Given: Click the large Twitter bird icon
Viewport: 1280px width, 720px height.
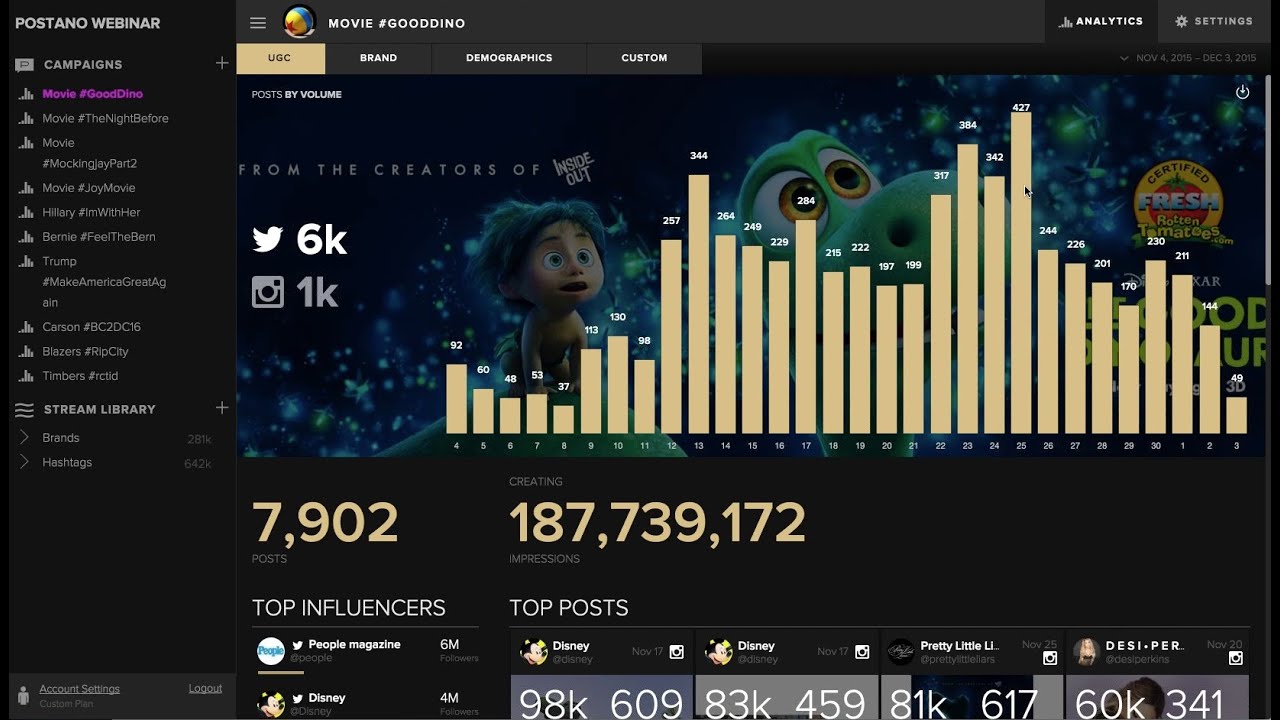Looking at the screenshot, I should click(268, 239).
